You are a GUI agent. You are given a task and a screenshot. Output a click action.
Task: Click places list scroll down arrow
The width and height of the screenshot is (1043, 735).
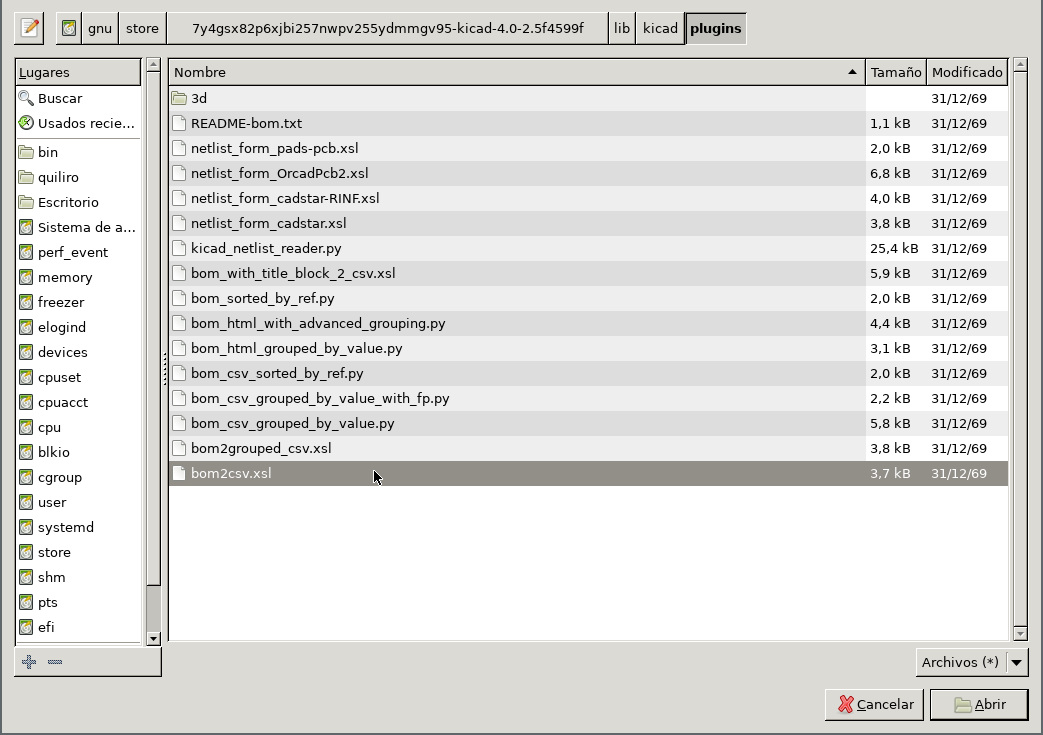click(x=153, y=639)
